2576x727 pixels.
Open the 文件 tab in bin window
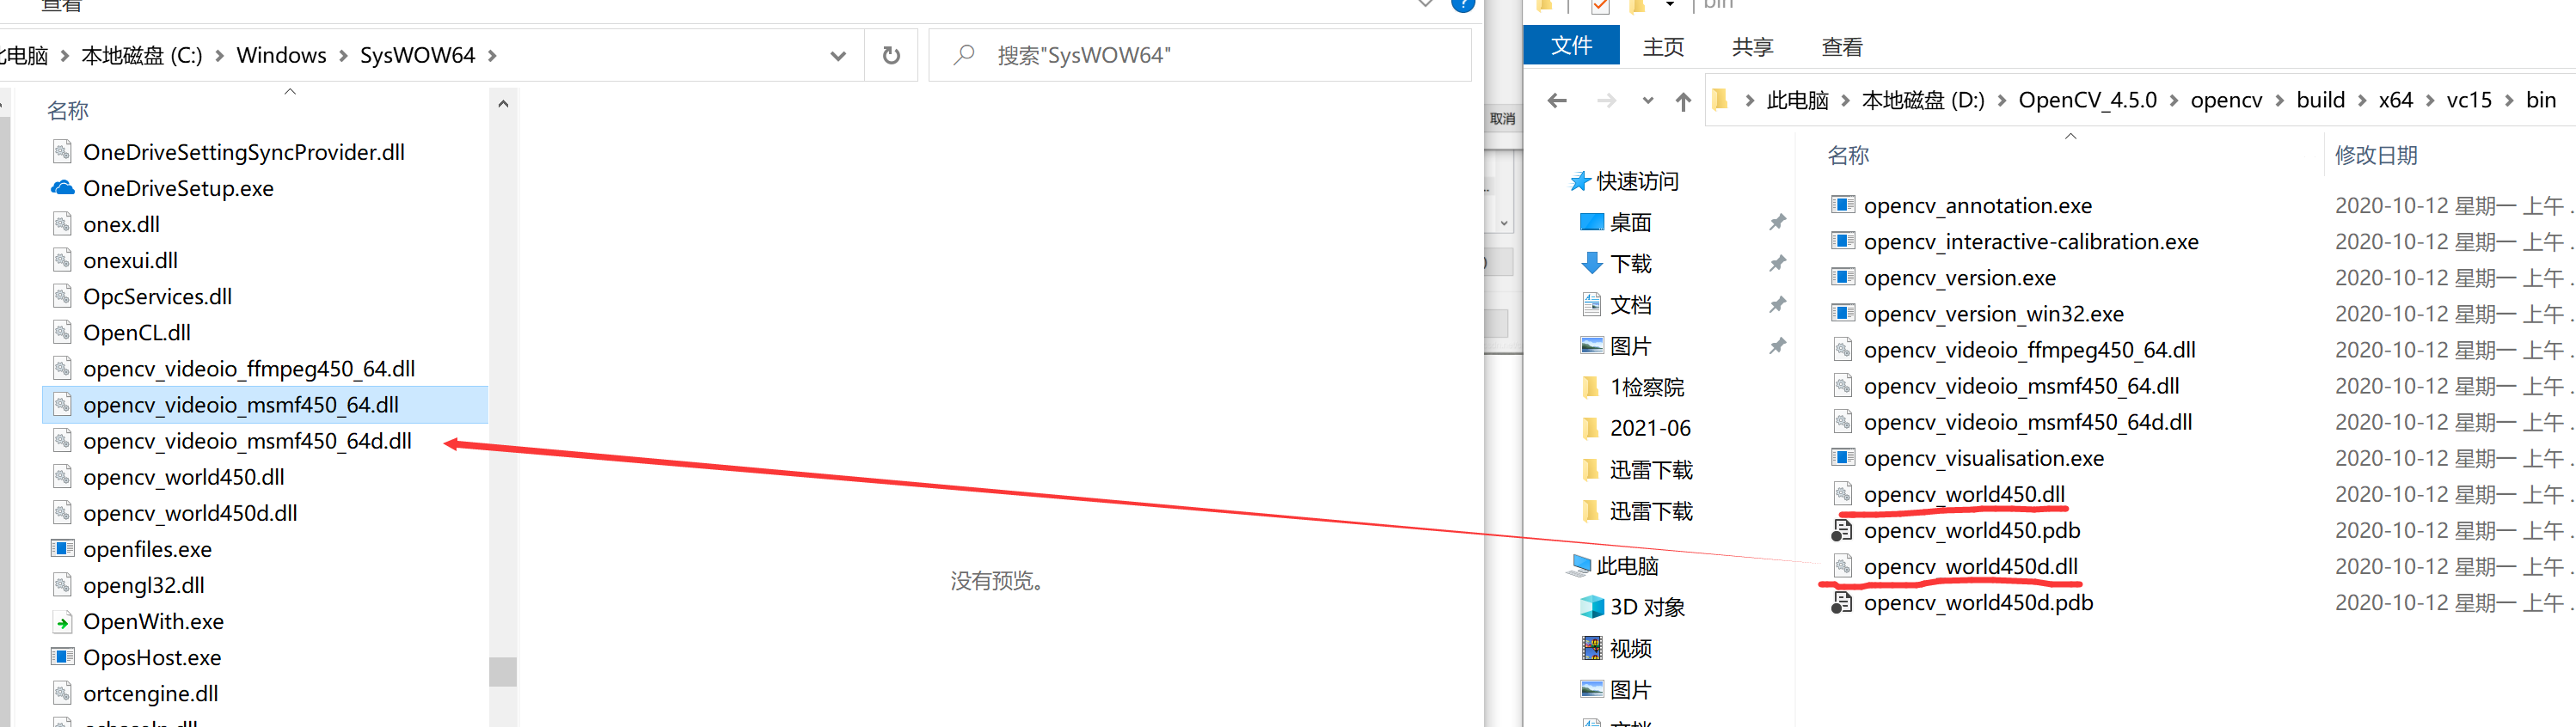coord(1571,46)
